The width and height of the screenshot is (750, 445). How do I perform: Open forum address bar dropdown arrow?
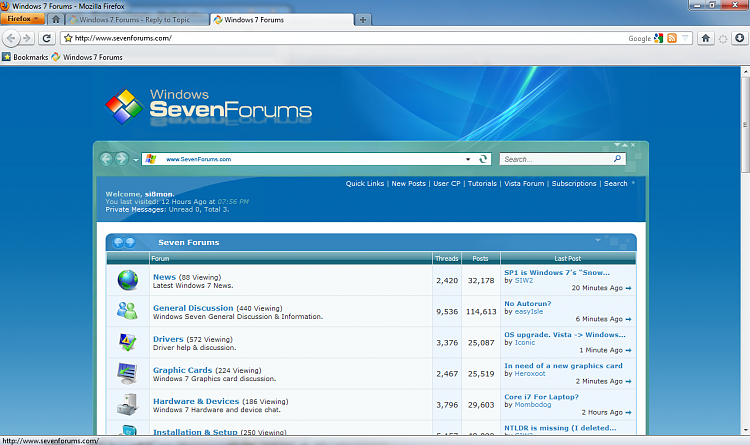pos(468,159)
